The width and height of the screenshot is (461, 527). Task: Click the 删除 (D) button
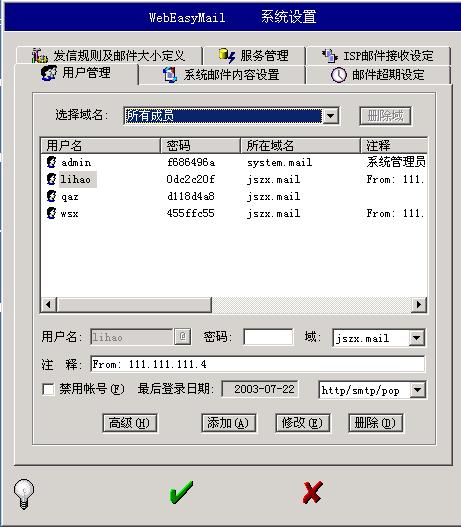coord(376,423)
